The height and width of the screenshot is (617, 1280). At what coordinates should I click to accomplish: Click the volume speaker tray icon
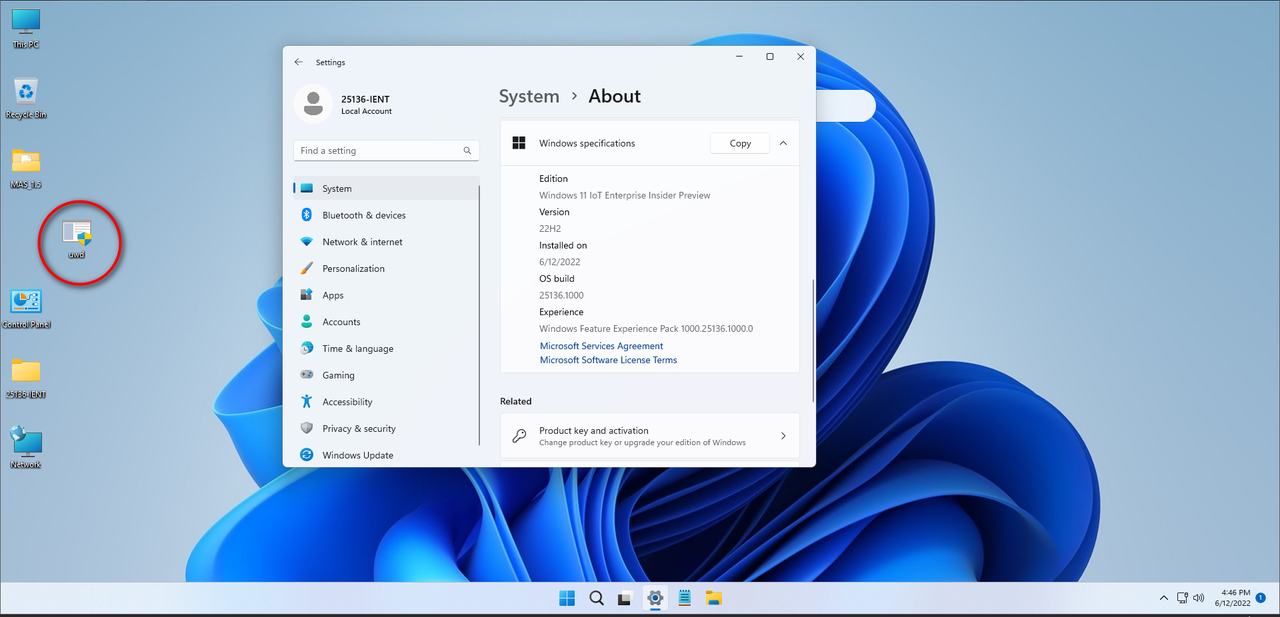[x=1198, y=598]
